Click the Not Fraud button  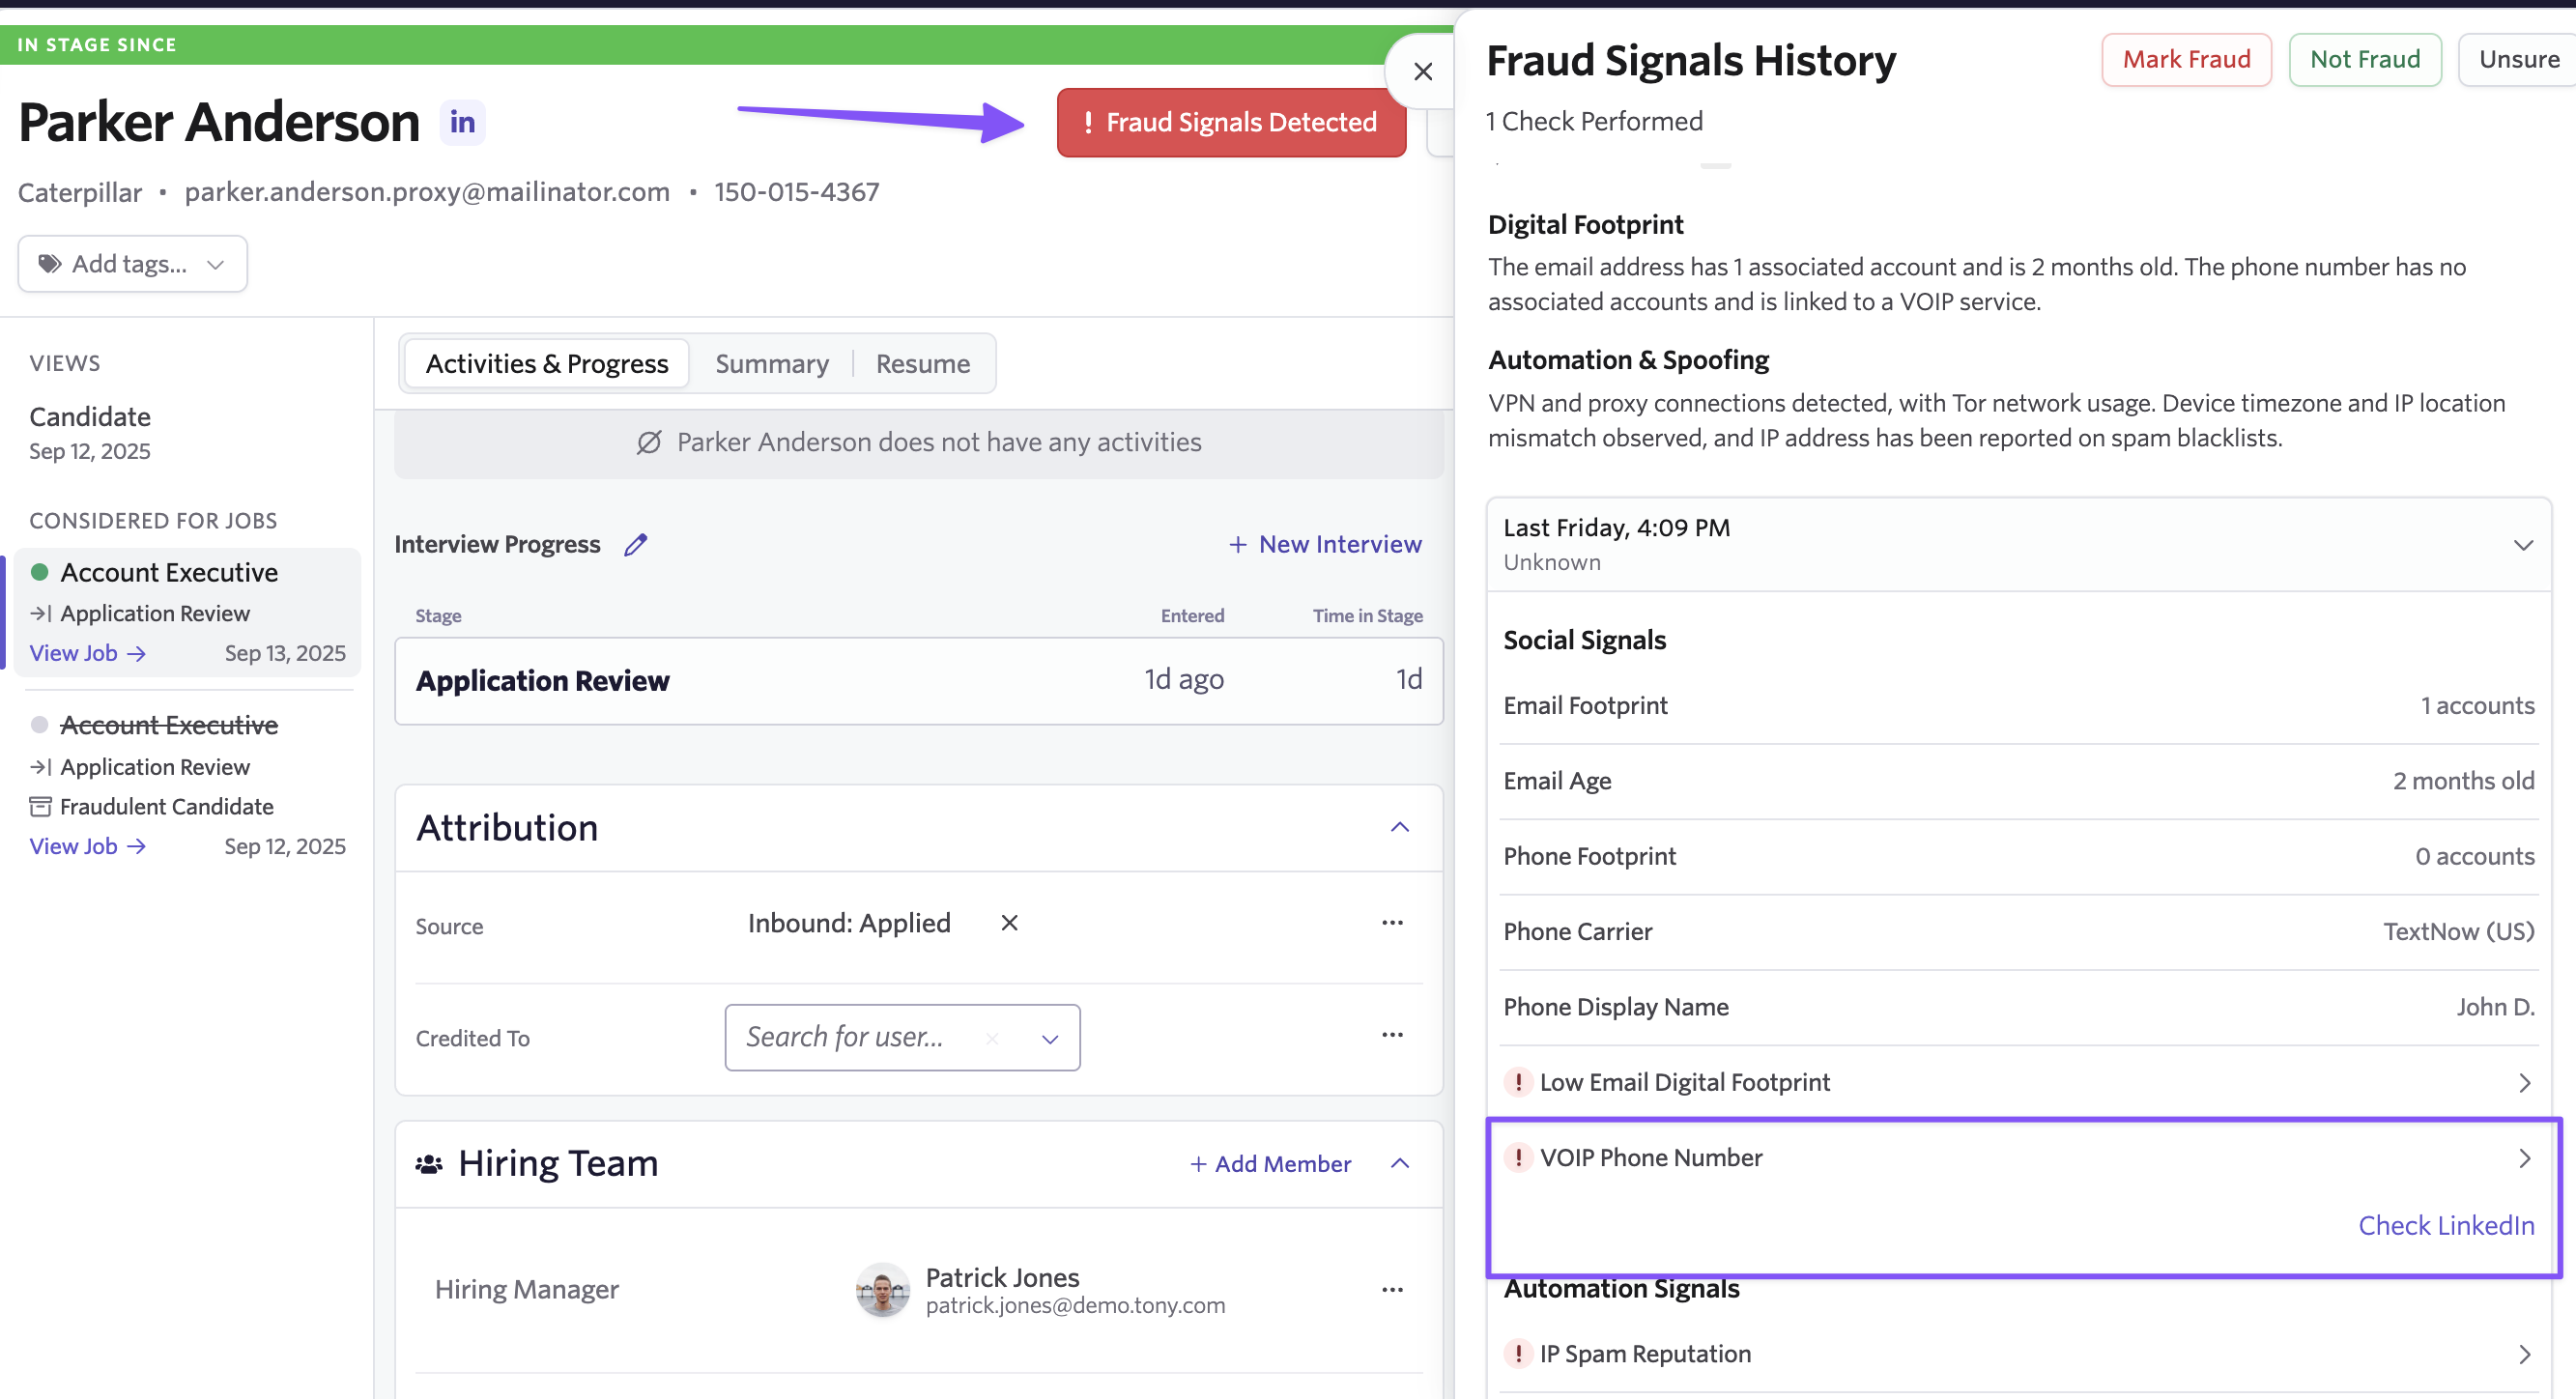click(x=2364, y=59)
